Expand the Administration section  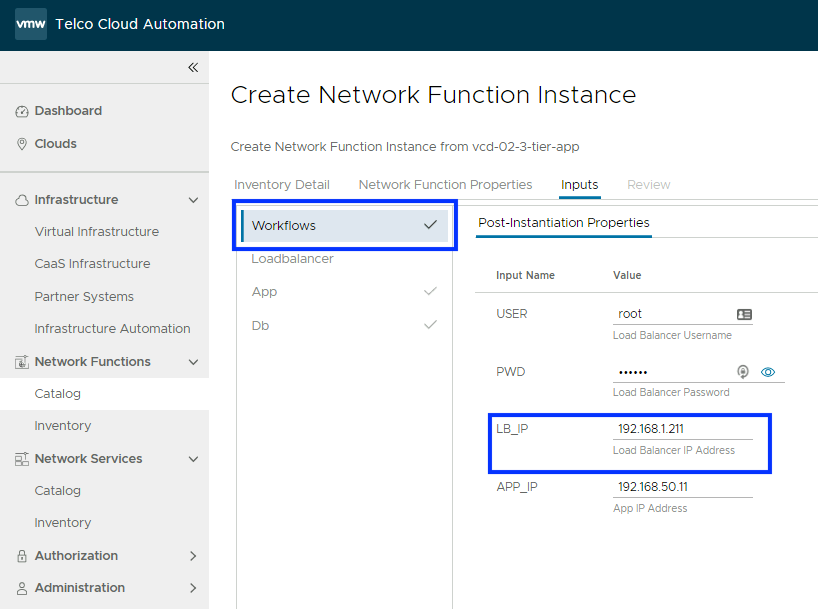tap(193, 588)
